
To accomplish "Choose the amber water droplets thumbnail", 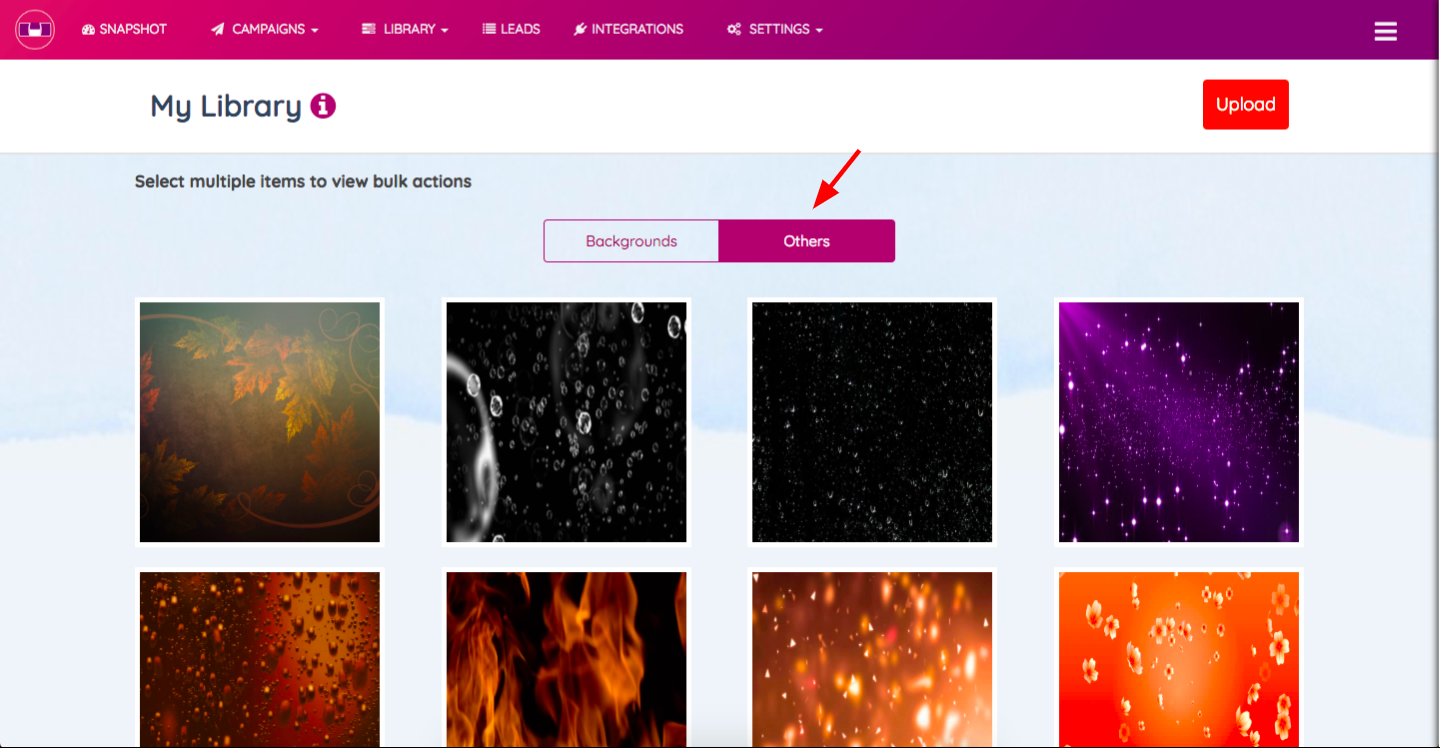I will point(260,659).
